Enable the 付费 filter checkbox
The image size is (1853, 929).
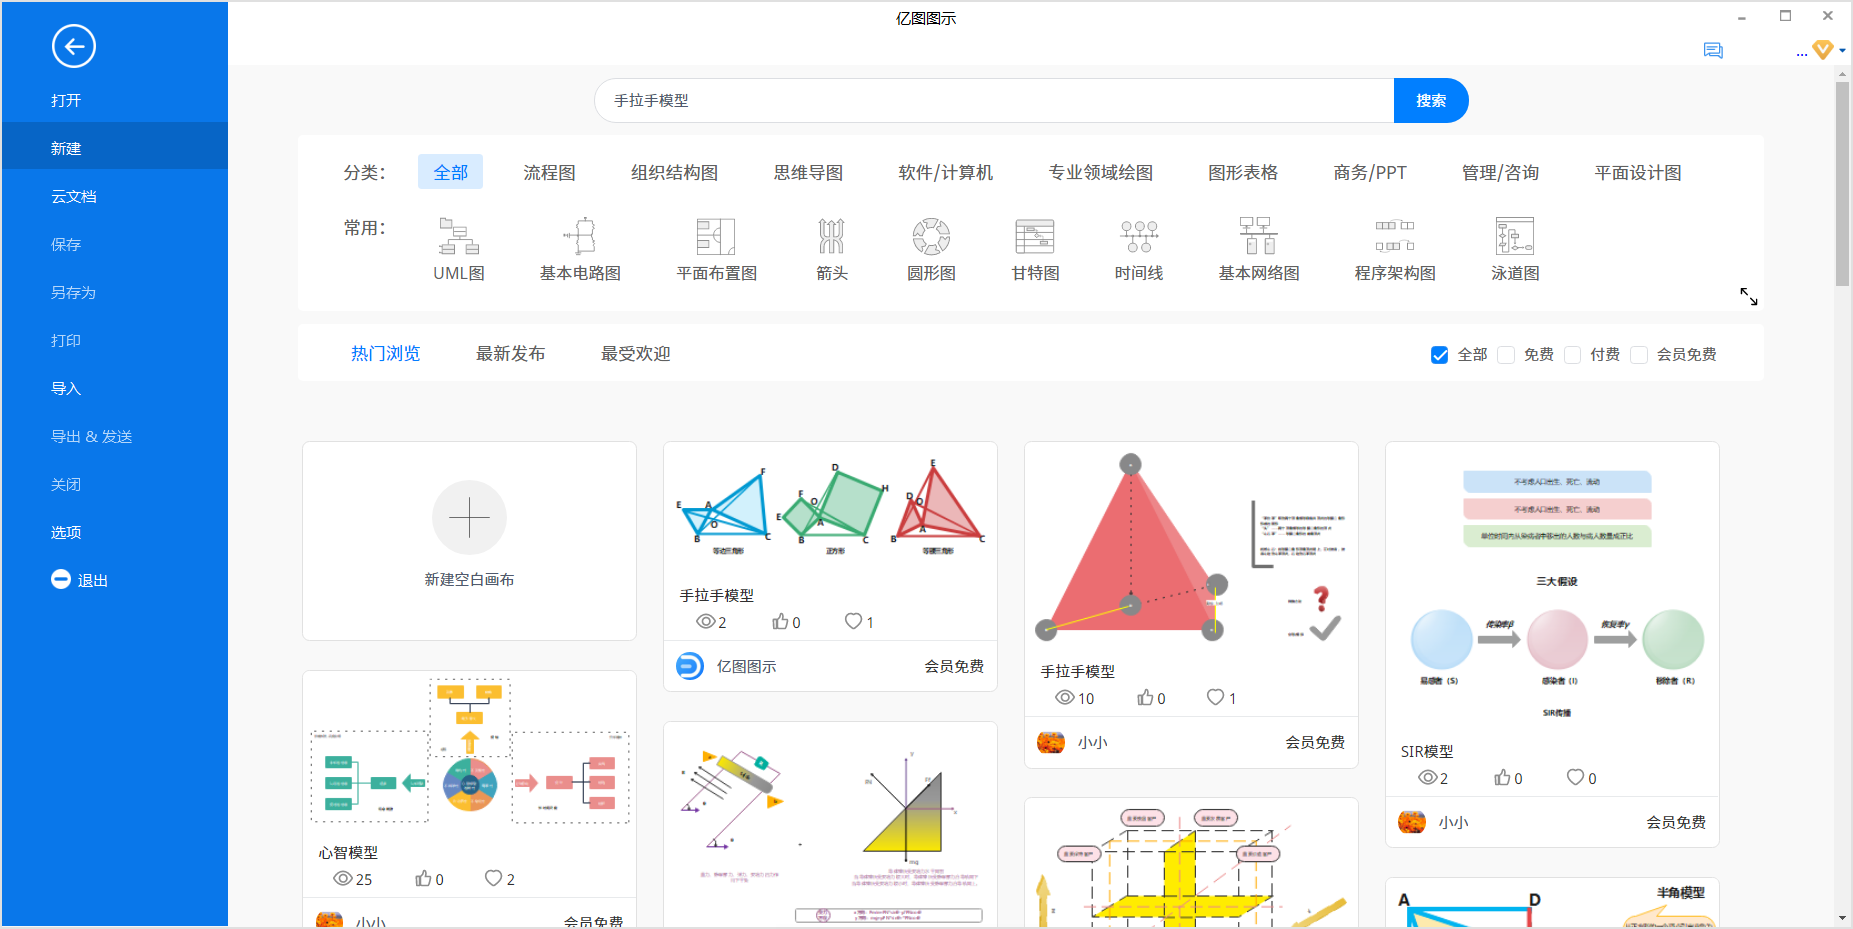click(x=1573, y=355)
